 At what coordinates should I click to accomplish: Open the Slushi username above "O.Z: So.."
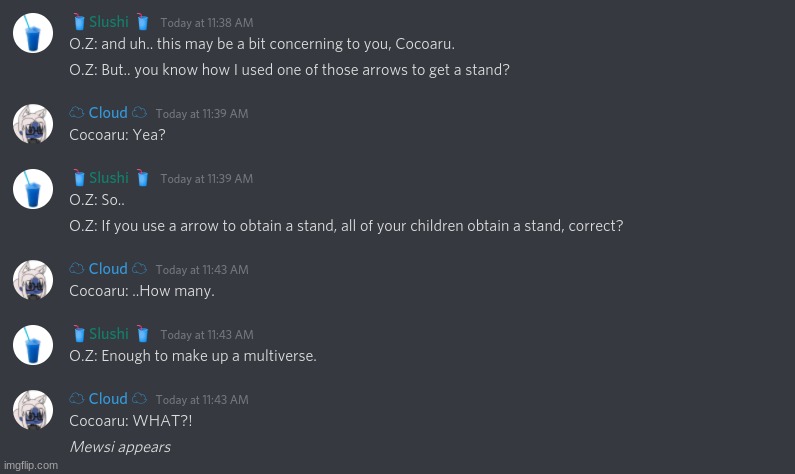click(109, 178)
